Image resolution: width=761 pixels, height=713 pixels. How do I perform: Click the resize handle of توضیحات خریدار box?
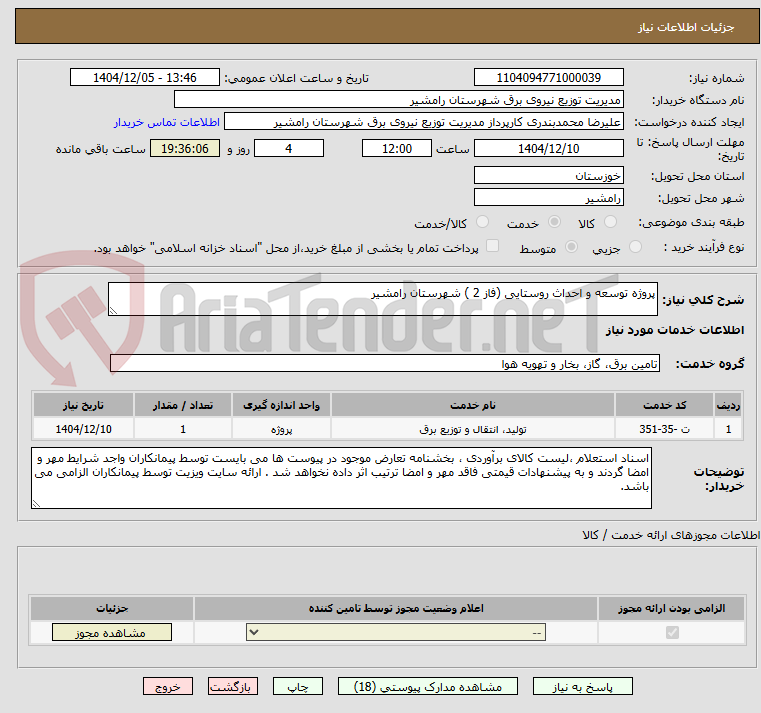pos(36,504)
